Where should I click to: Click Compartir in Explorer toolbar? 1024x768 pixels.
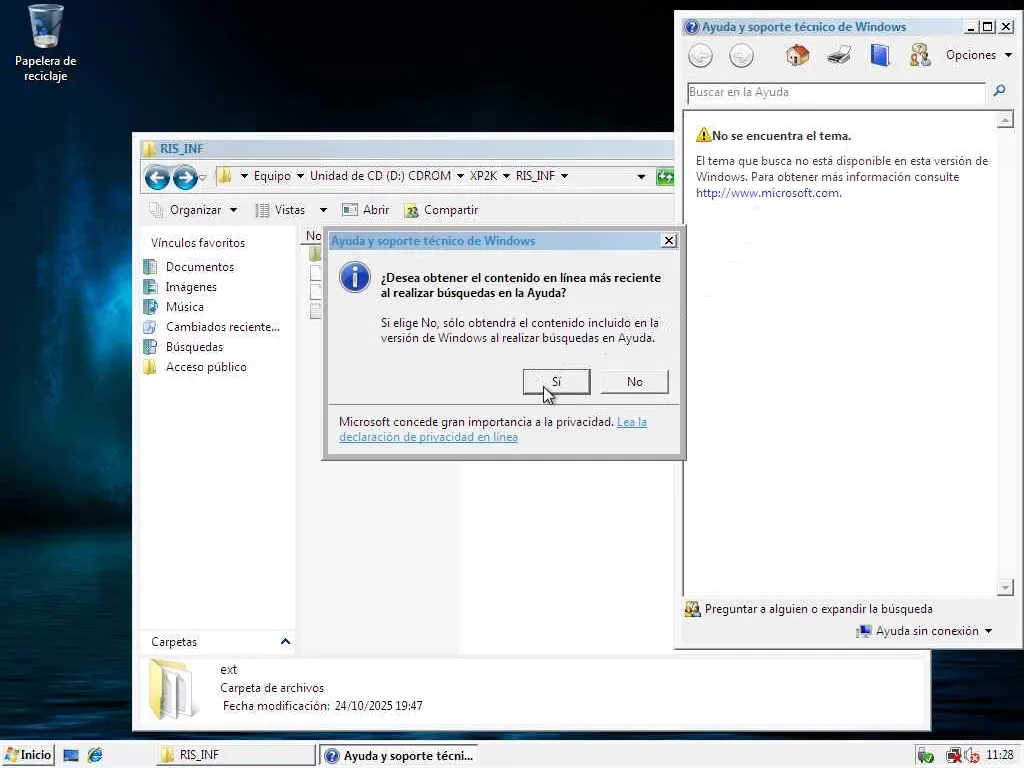point(441,210)
